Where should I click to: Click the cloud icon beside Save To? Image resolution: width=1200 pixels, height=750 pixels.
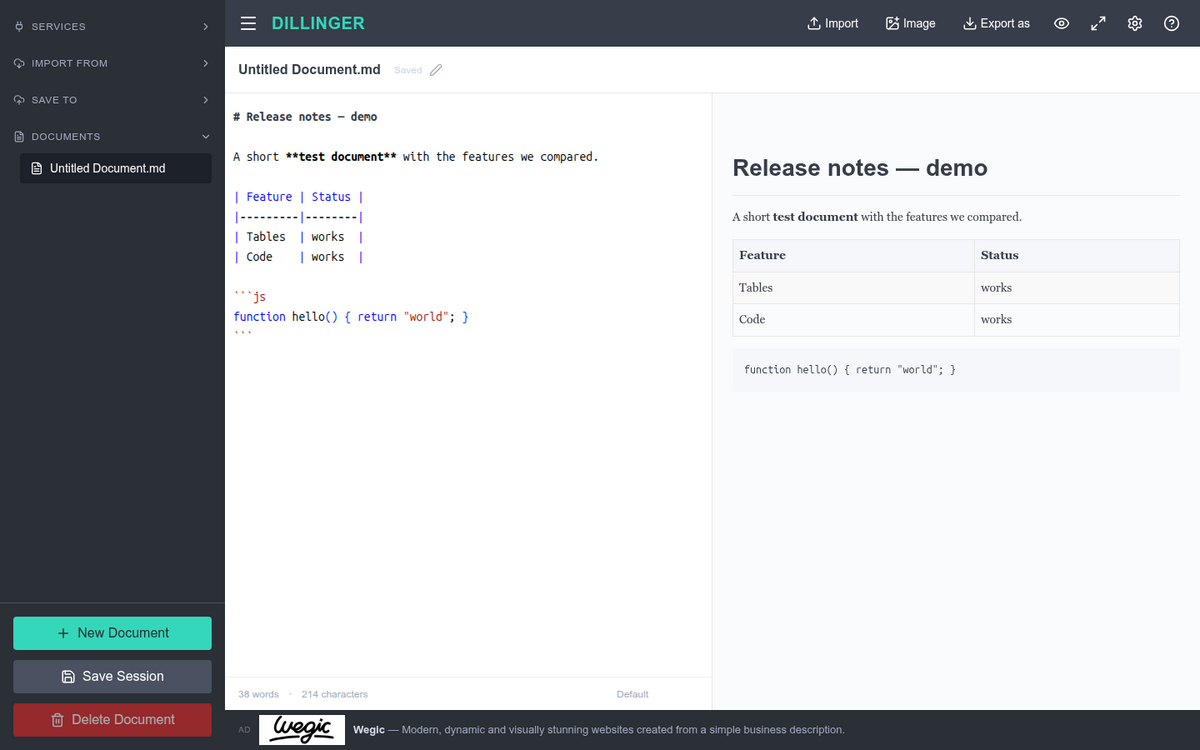pos(19,100)
